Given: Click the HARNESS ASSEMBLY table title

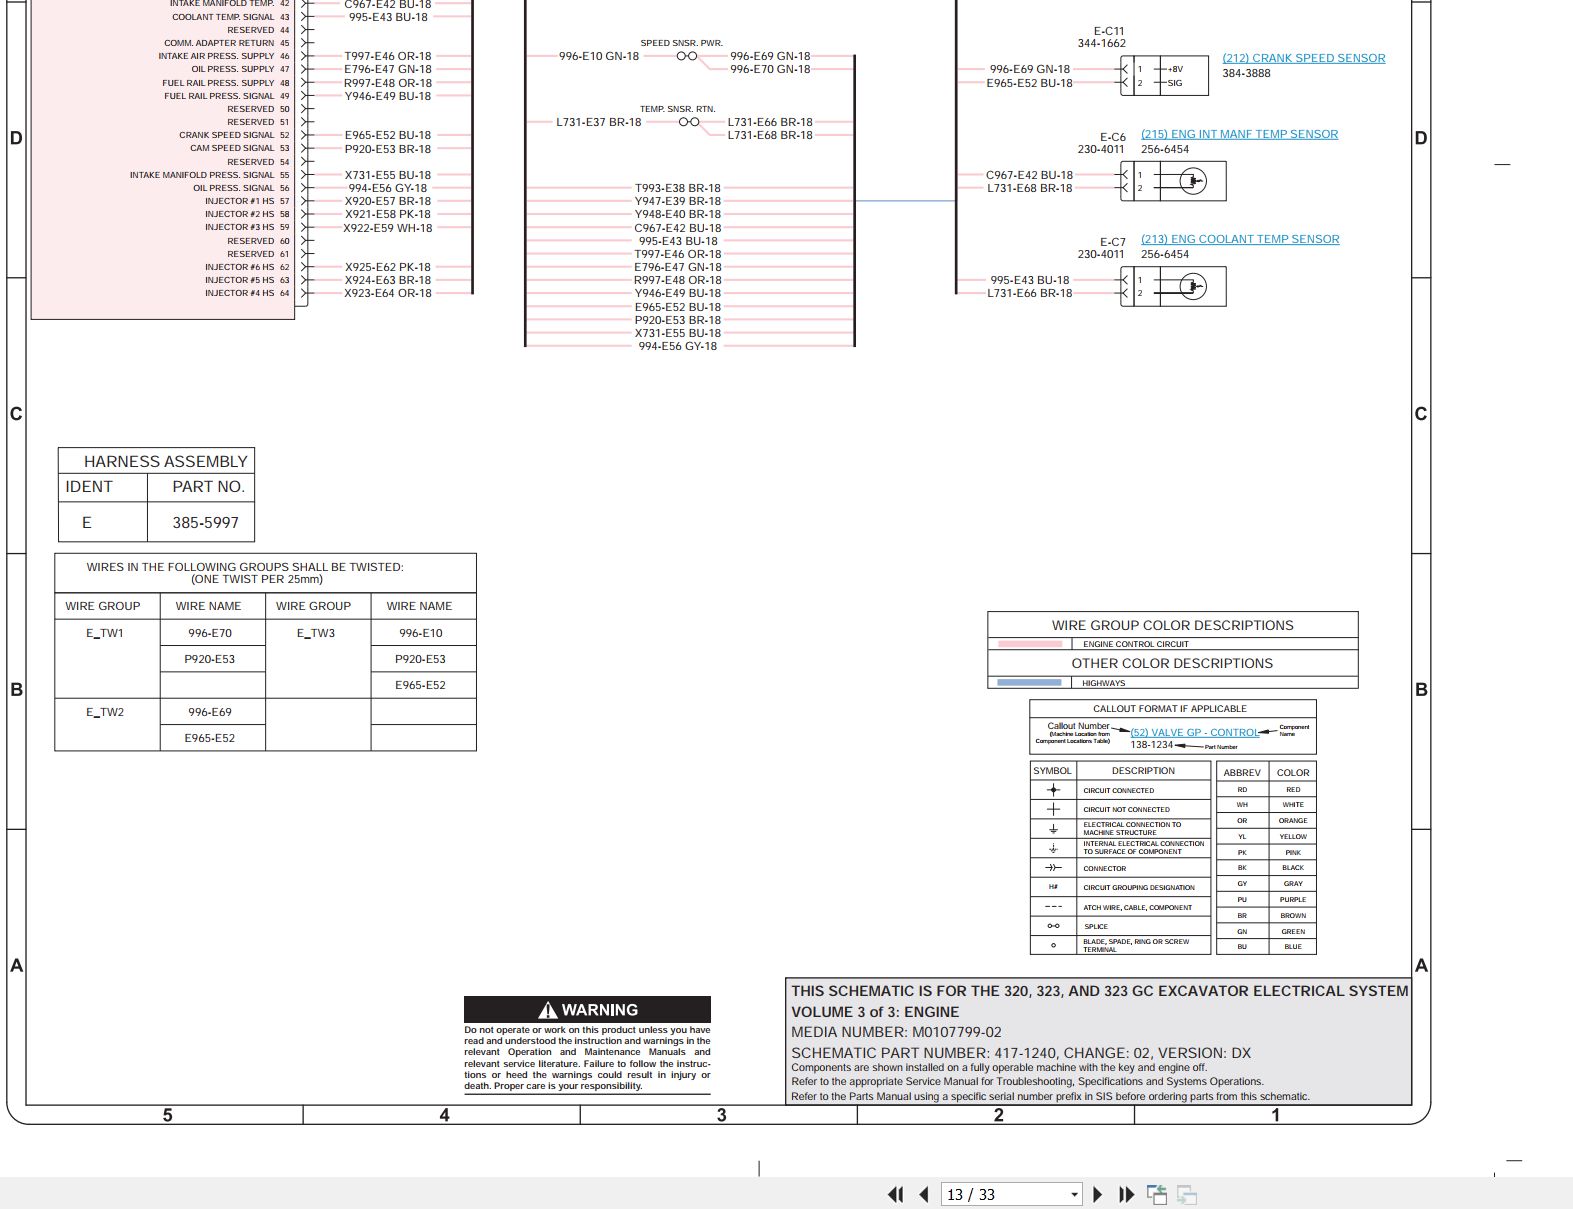Looking at the screenshot, I should [165, 461].
